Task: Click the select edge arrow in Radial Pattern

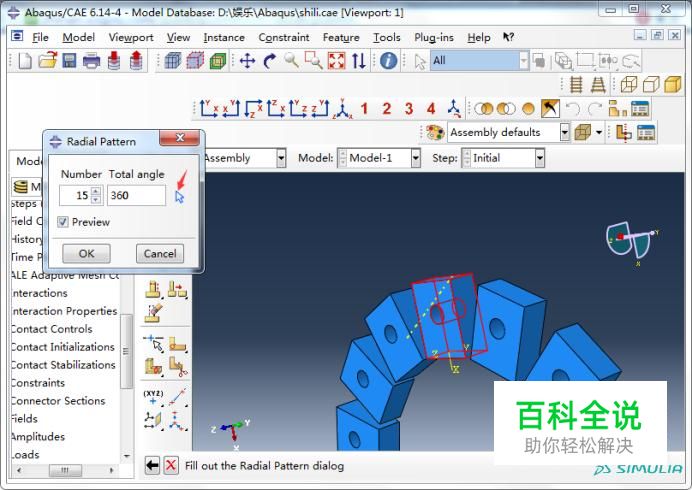Action: click(x=179, y=196)
